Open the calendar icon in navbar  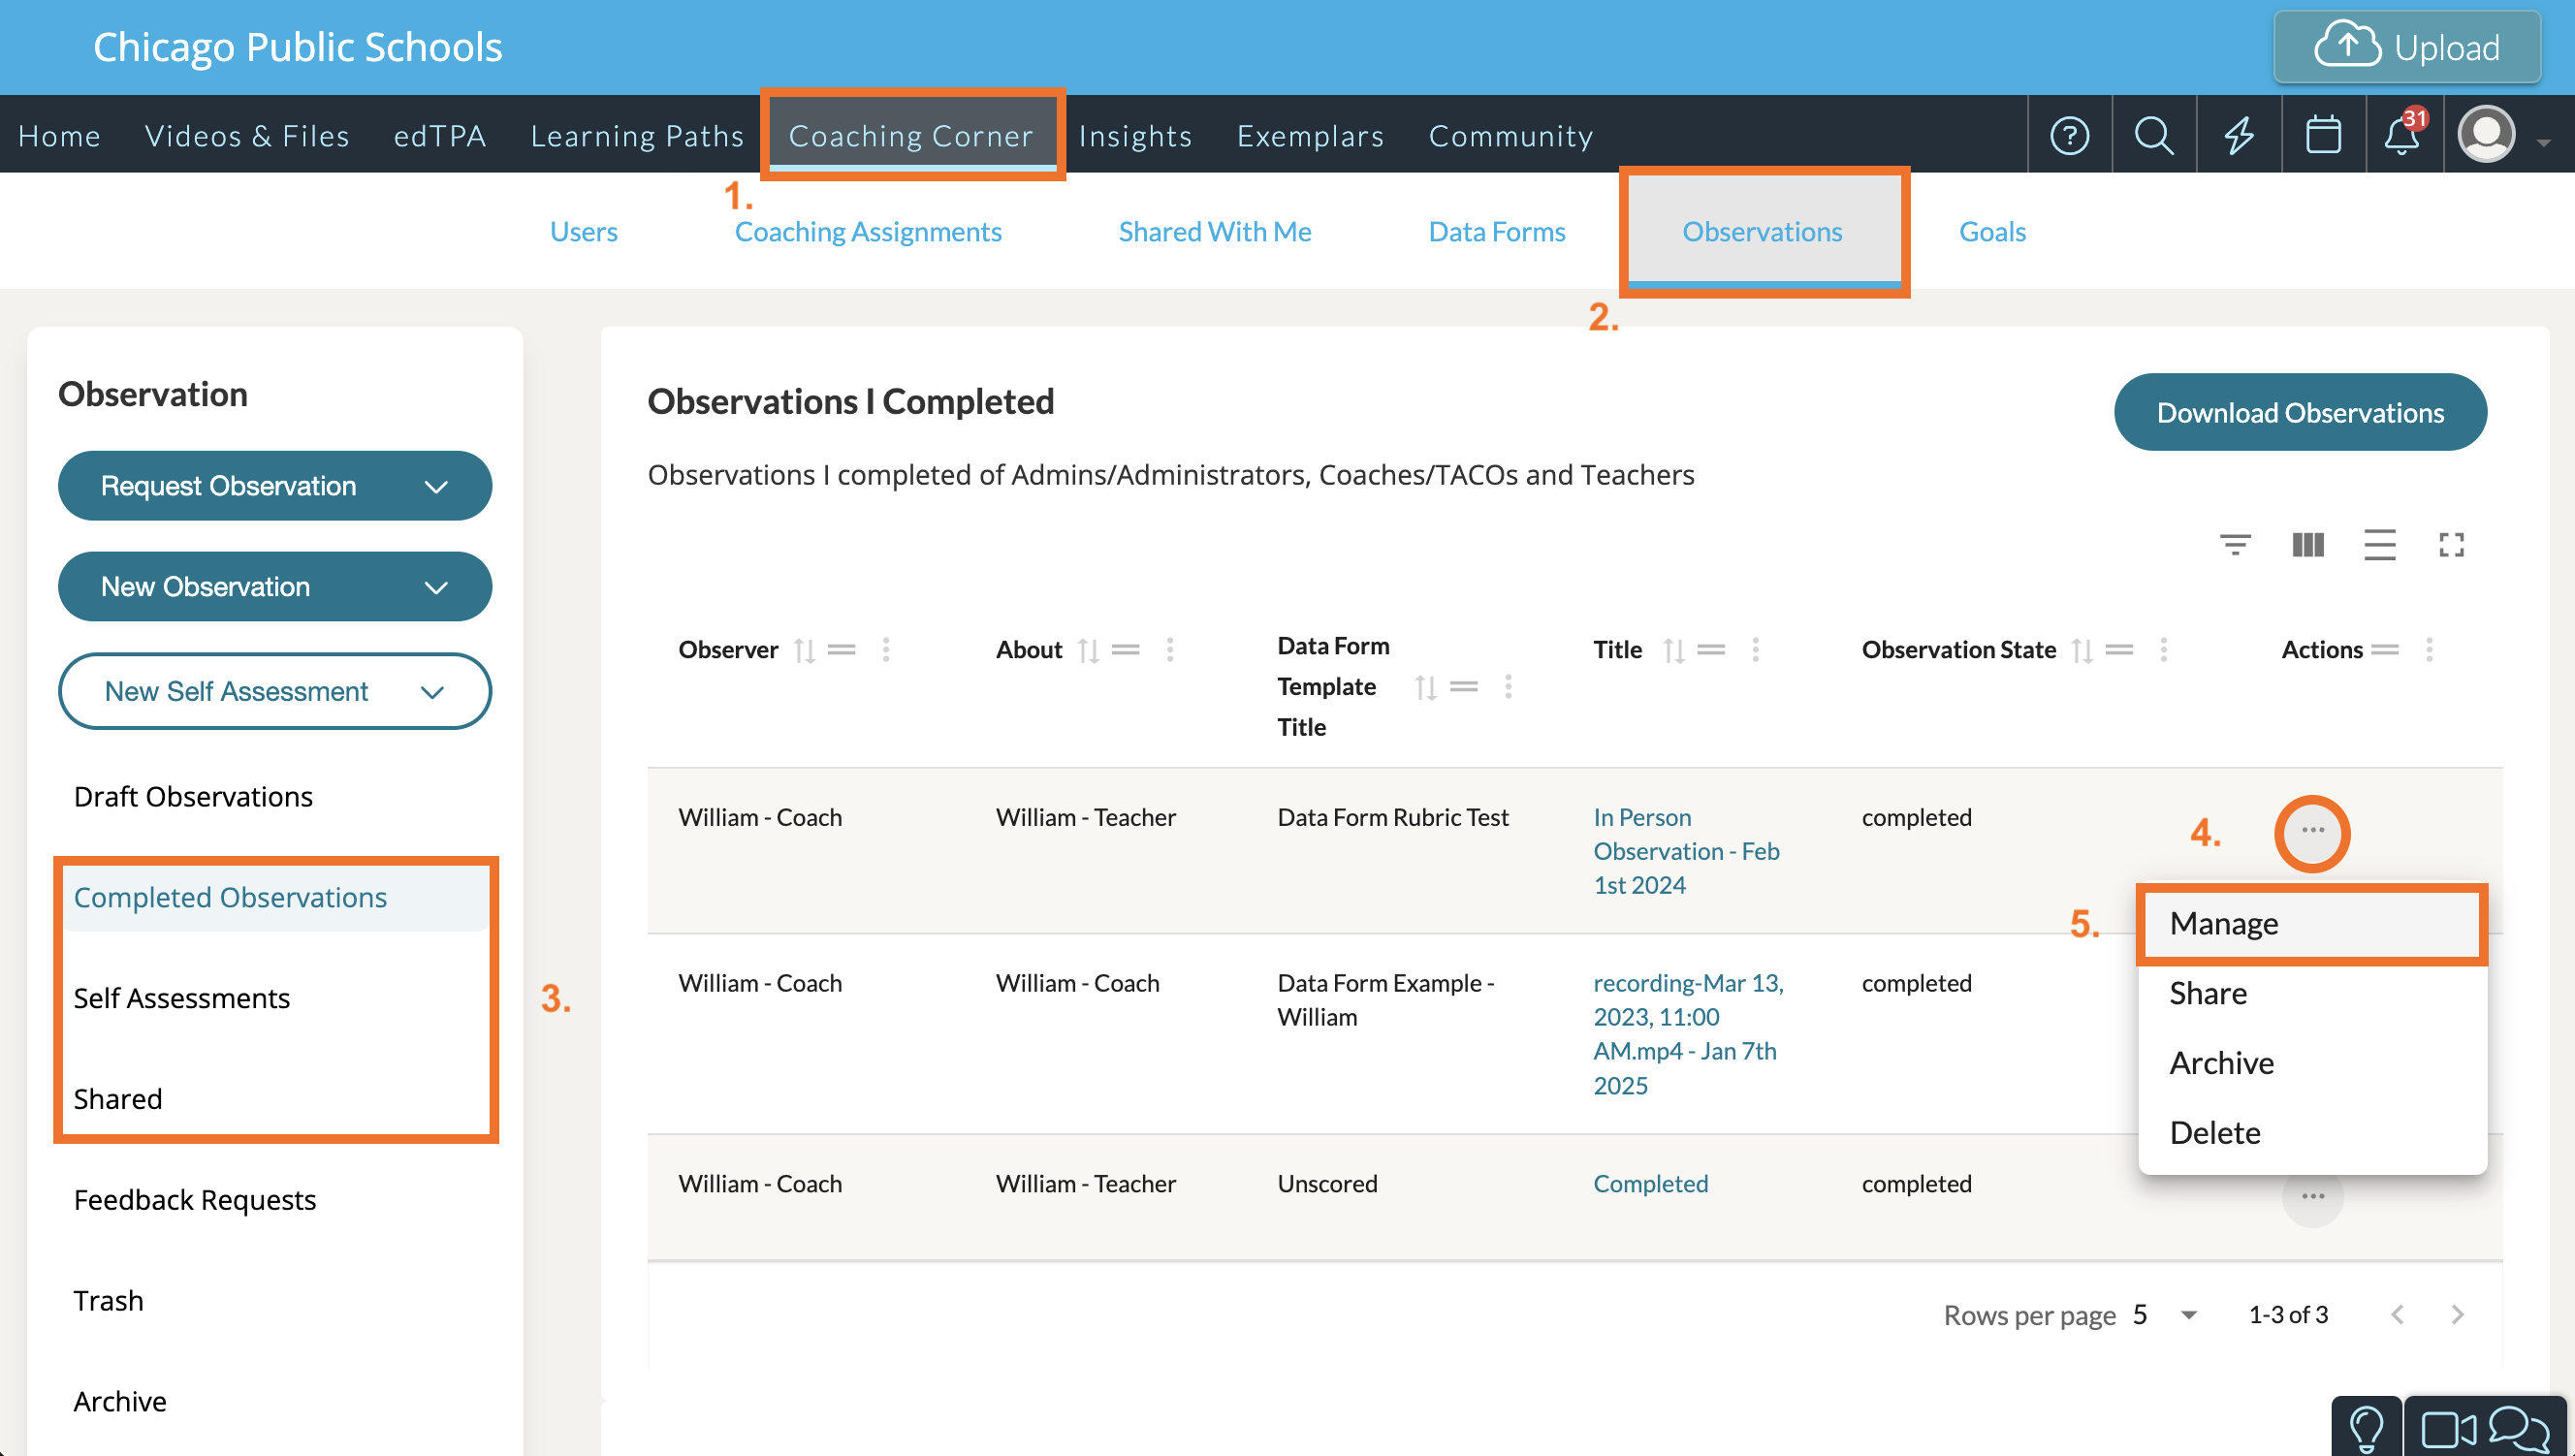tap(2322, 135)
